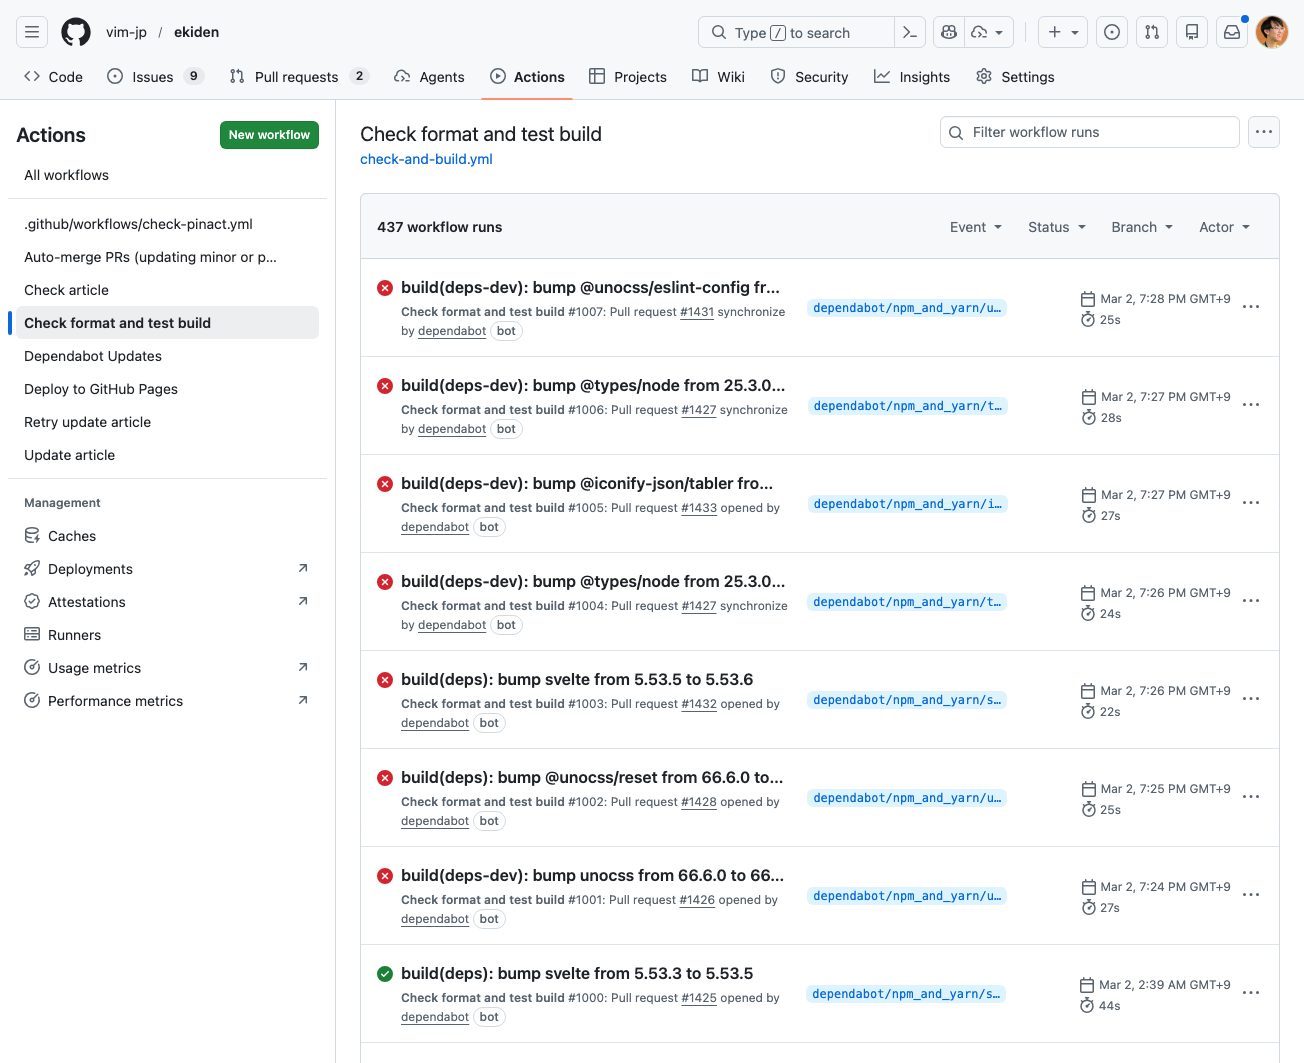Switch to the Insights tab
1304x1063 pixels.
click(x=912, y=77)
